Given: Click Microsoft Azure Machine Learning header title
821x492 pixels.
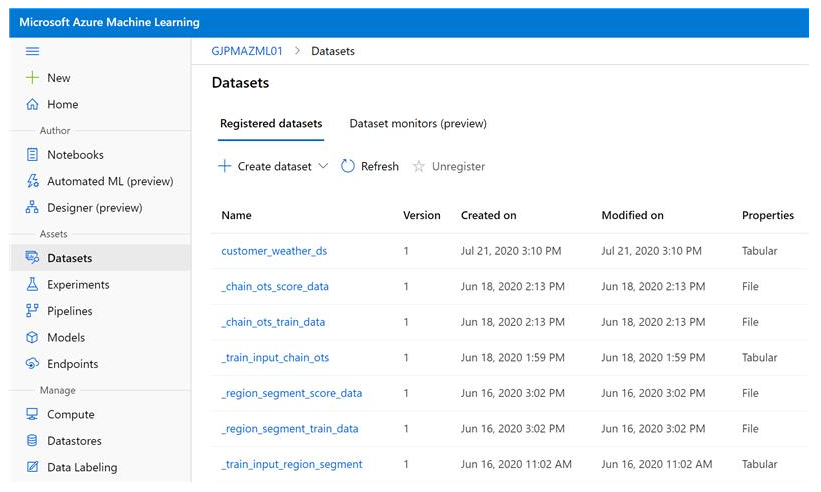Looking at the screenshot, I should click(109, 22).
